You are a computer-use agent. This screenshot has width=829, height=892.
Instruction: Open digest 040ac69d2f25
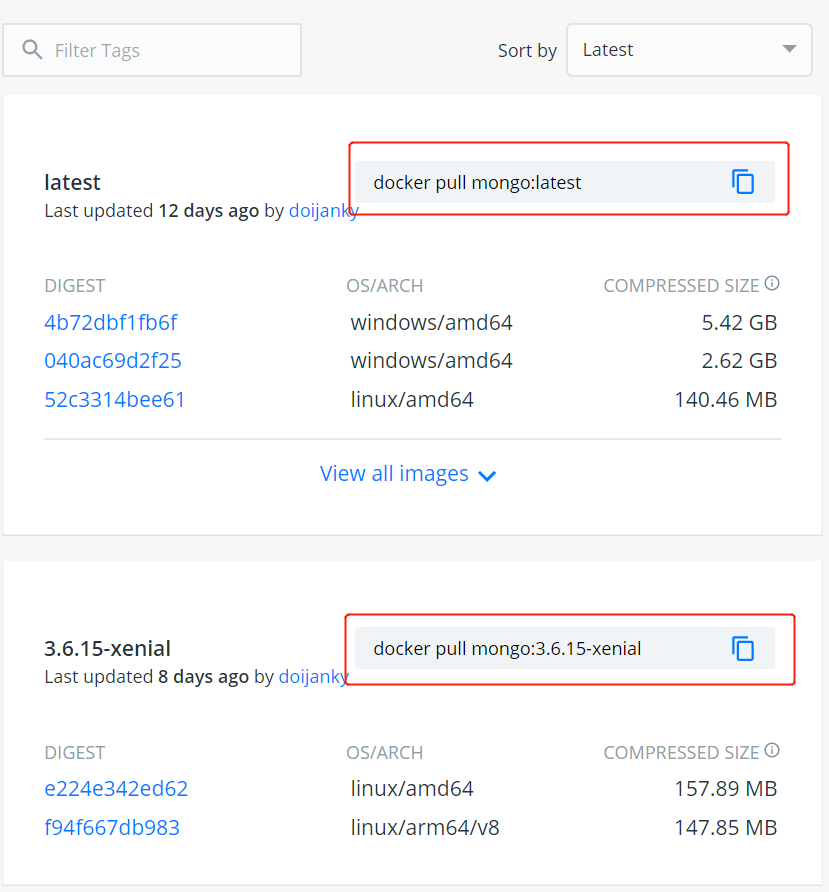pos(112,360)
